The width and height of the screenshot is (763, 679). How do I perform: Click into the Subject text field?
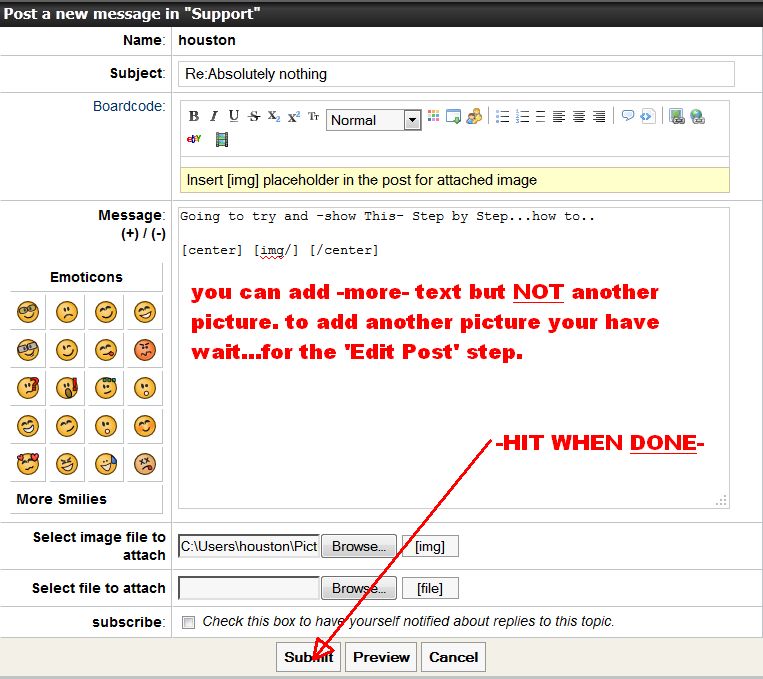[457, 74]
